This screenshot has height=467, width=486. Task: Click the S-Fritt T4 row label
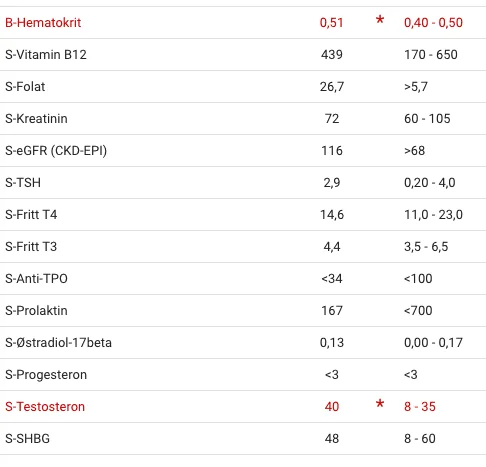(x=31, y=215)
